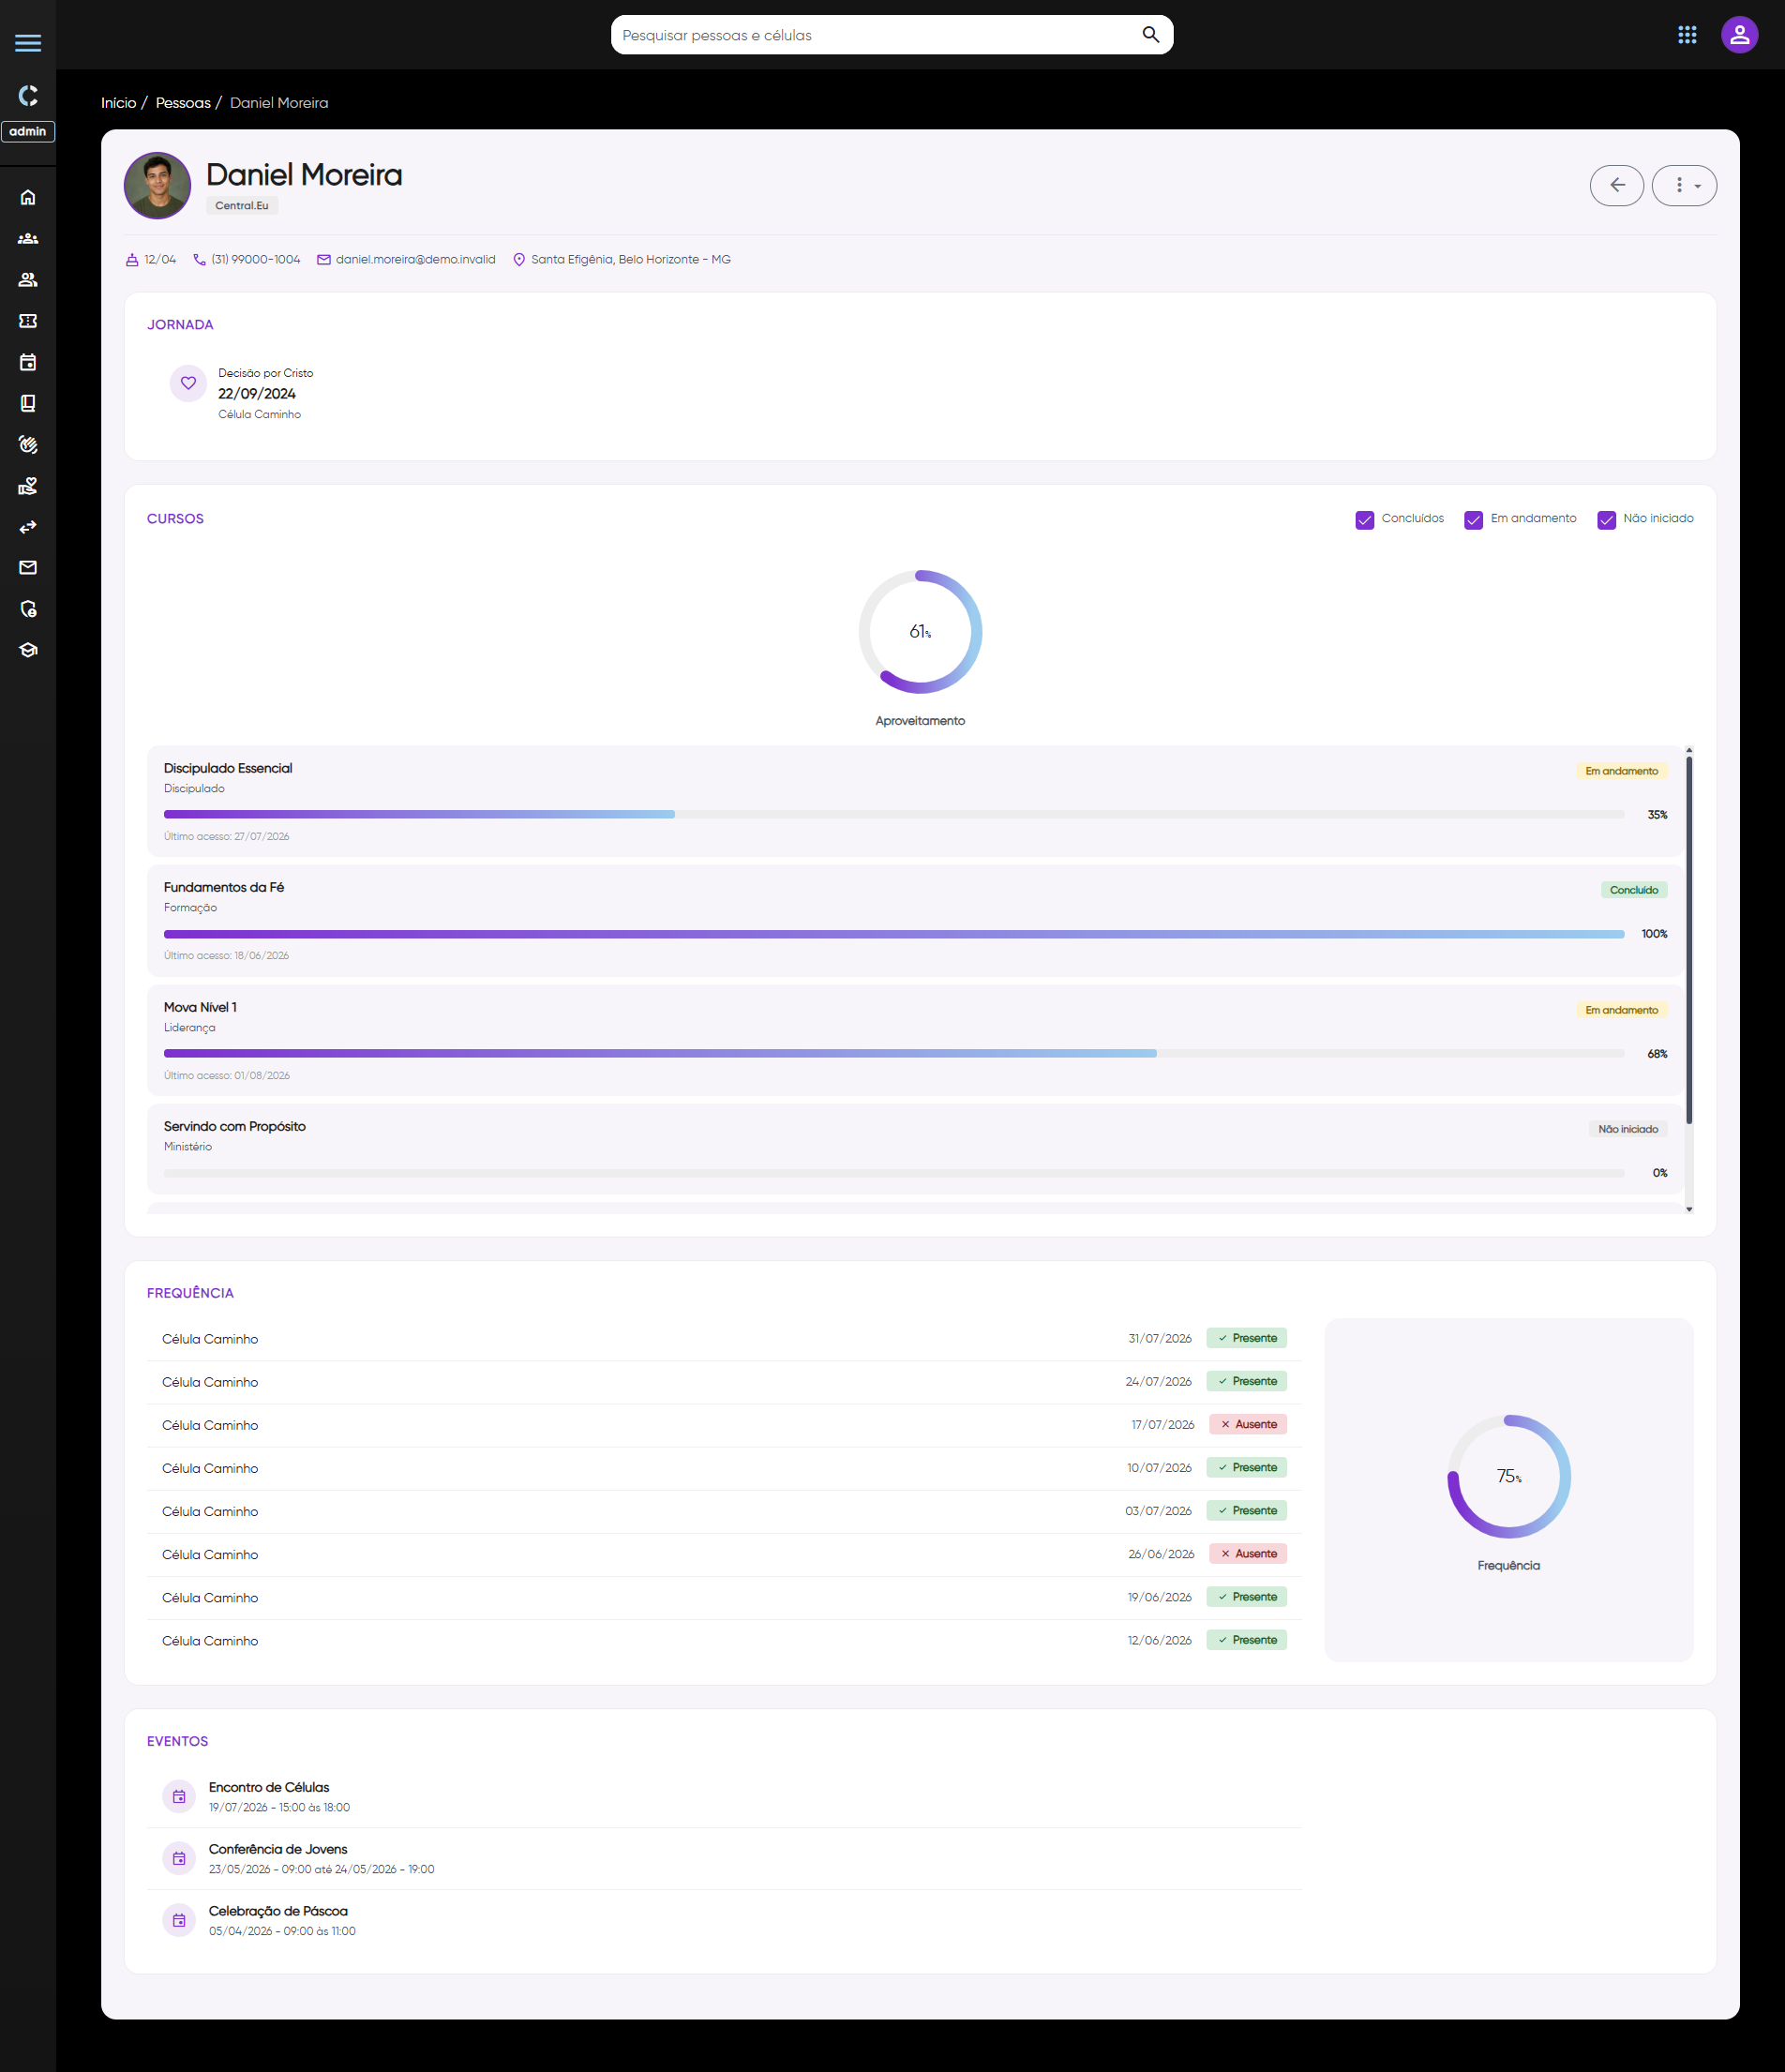The height and width of the screenshot is (2072, 1785).
Task: Click the location pin icon by Santa Efigênia
Action: (519, 260)
